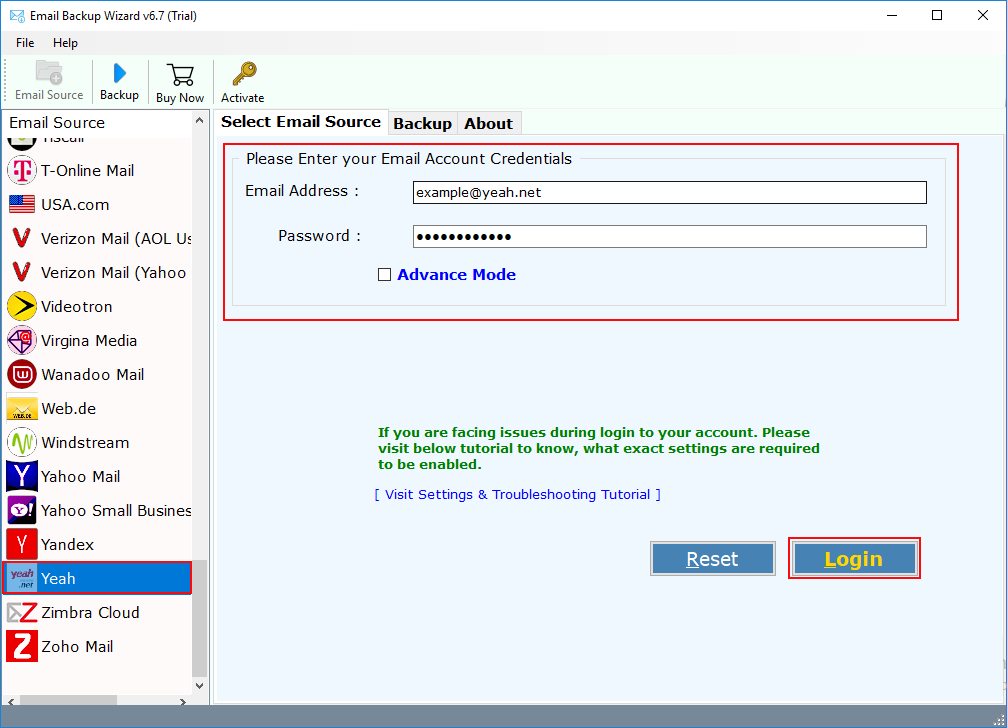Image resolution: width=1007 pixels, height=728 pixels.
Task: Select the Yandex red Y icon
Action: 22,544
